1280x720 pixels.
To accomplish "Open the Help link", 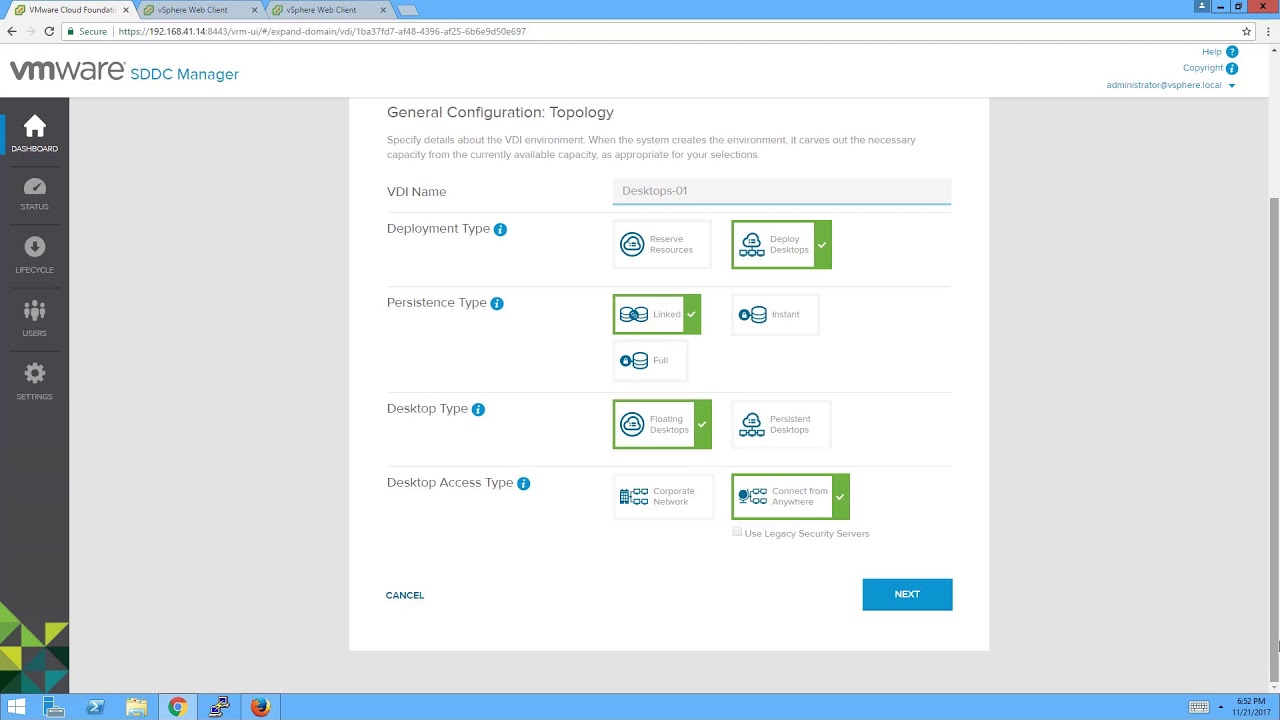I will coord(1212,52).
